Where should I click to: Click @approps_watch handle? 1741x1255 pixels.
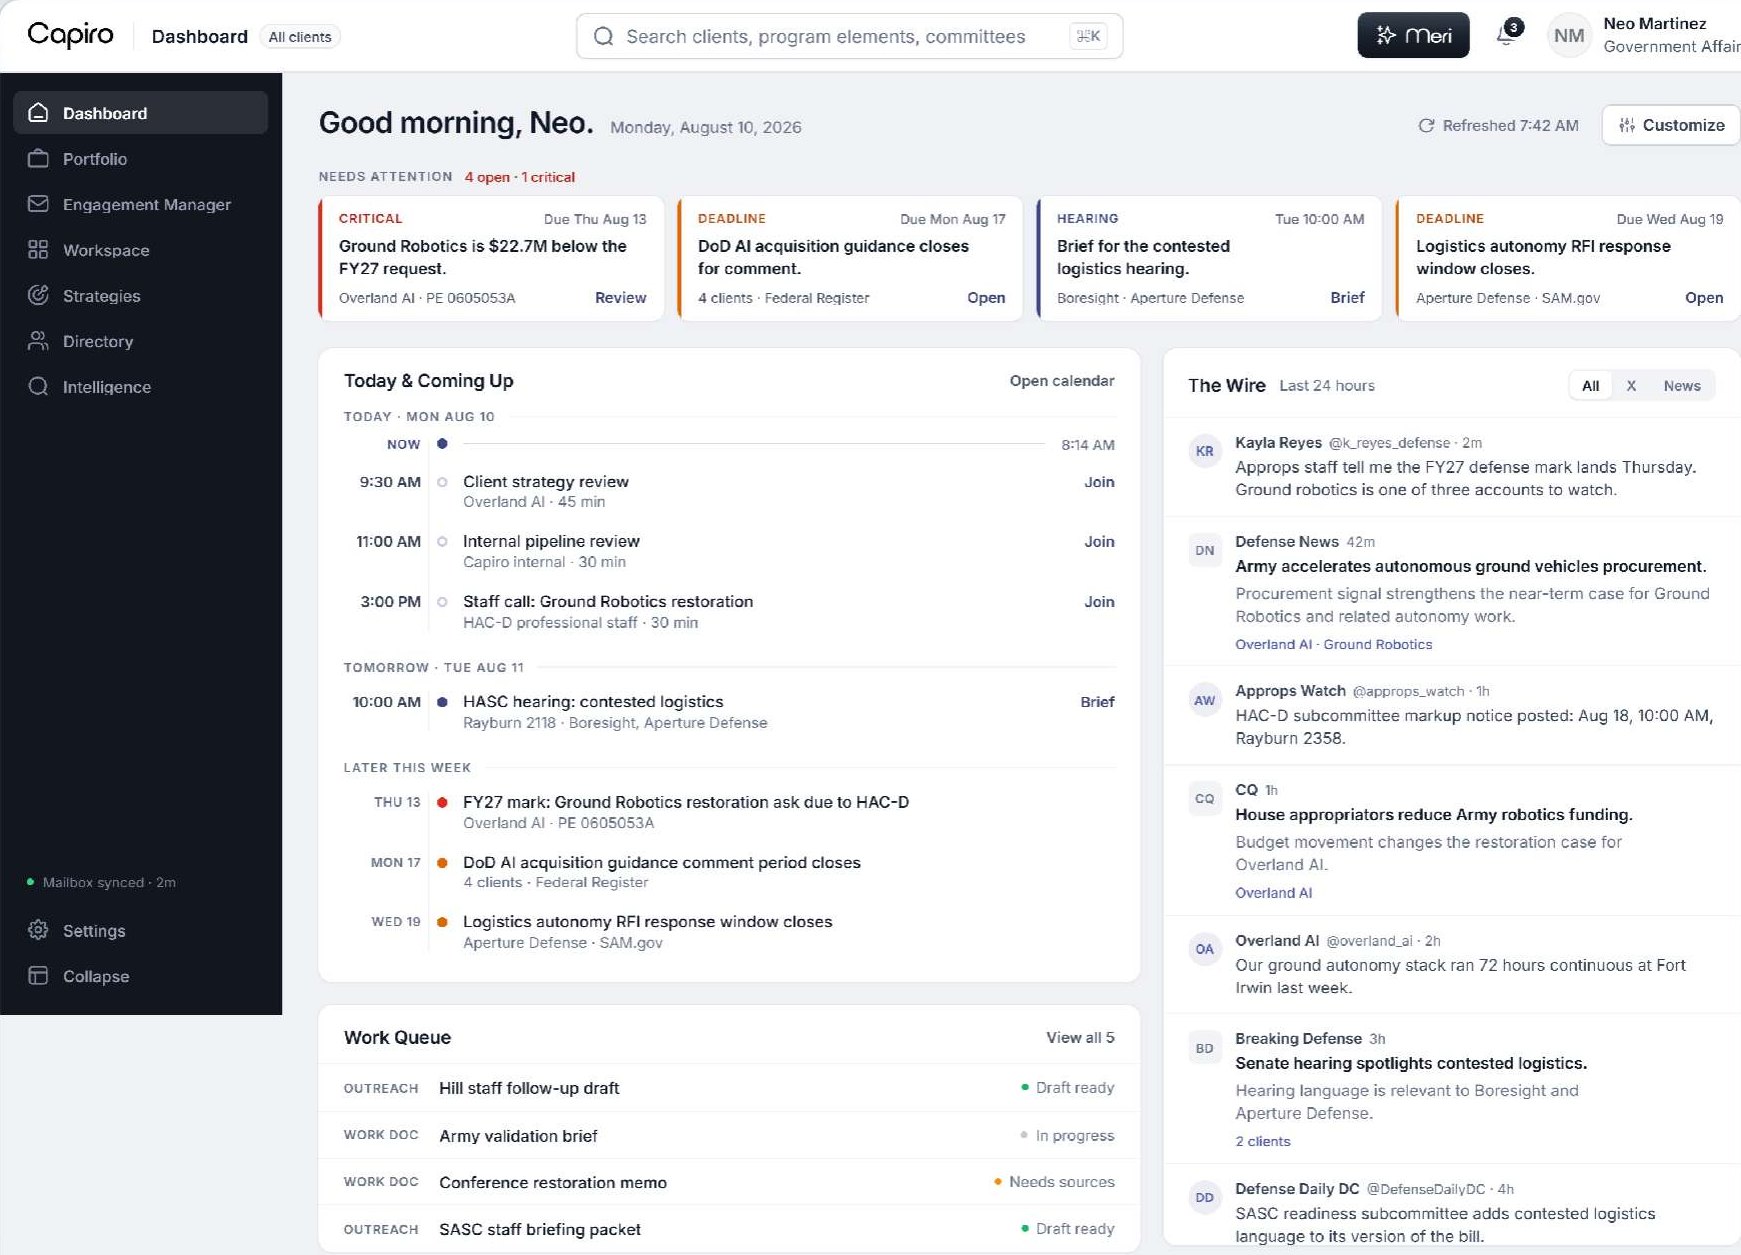point(1408,691)
